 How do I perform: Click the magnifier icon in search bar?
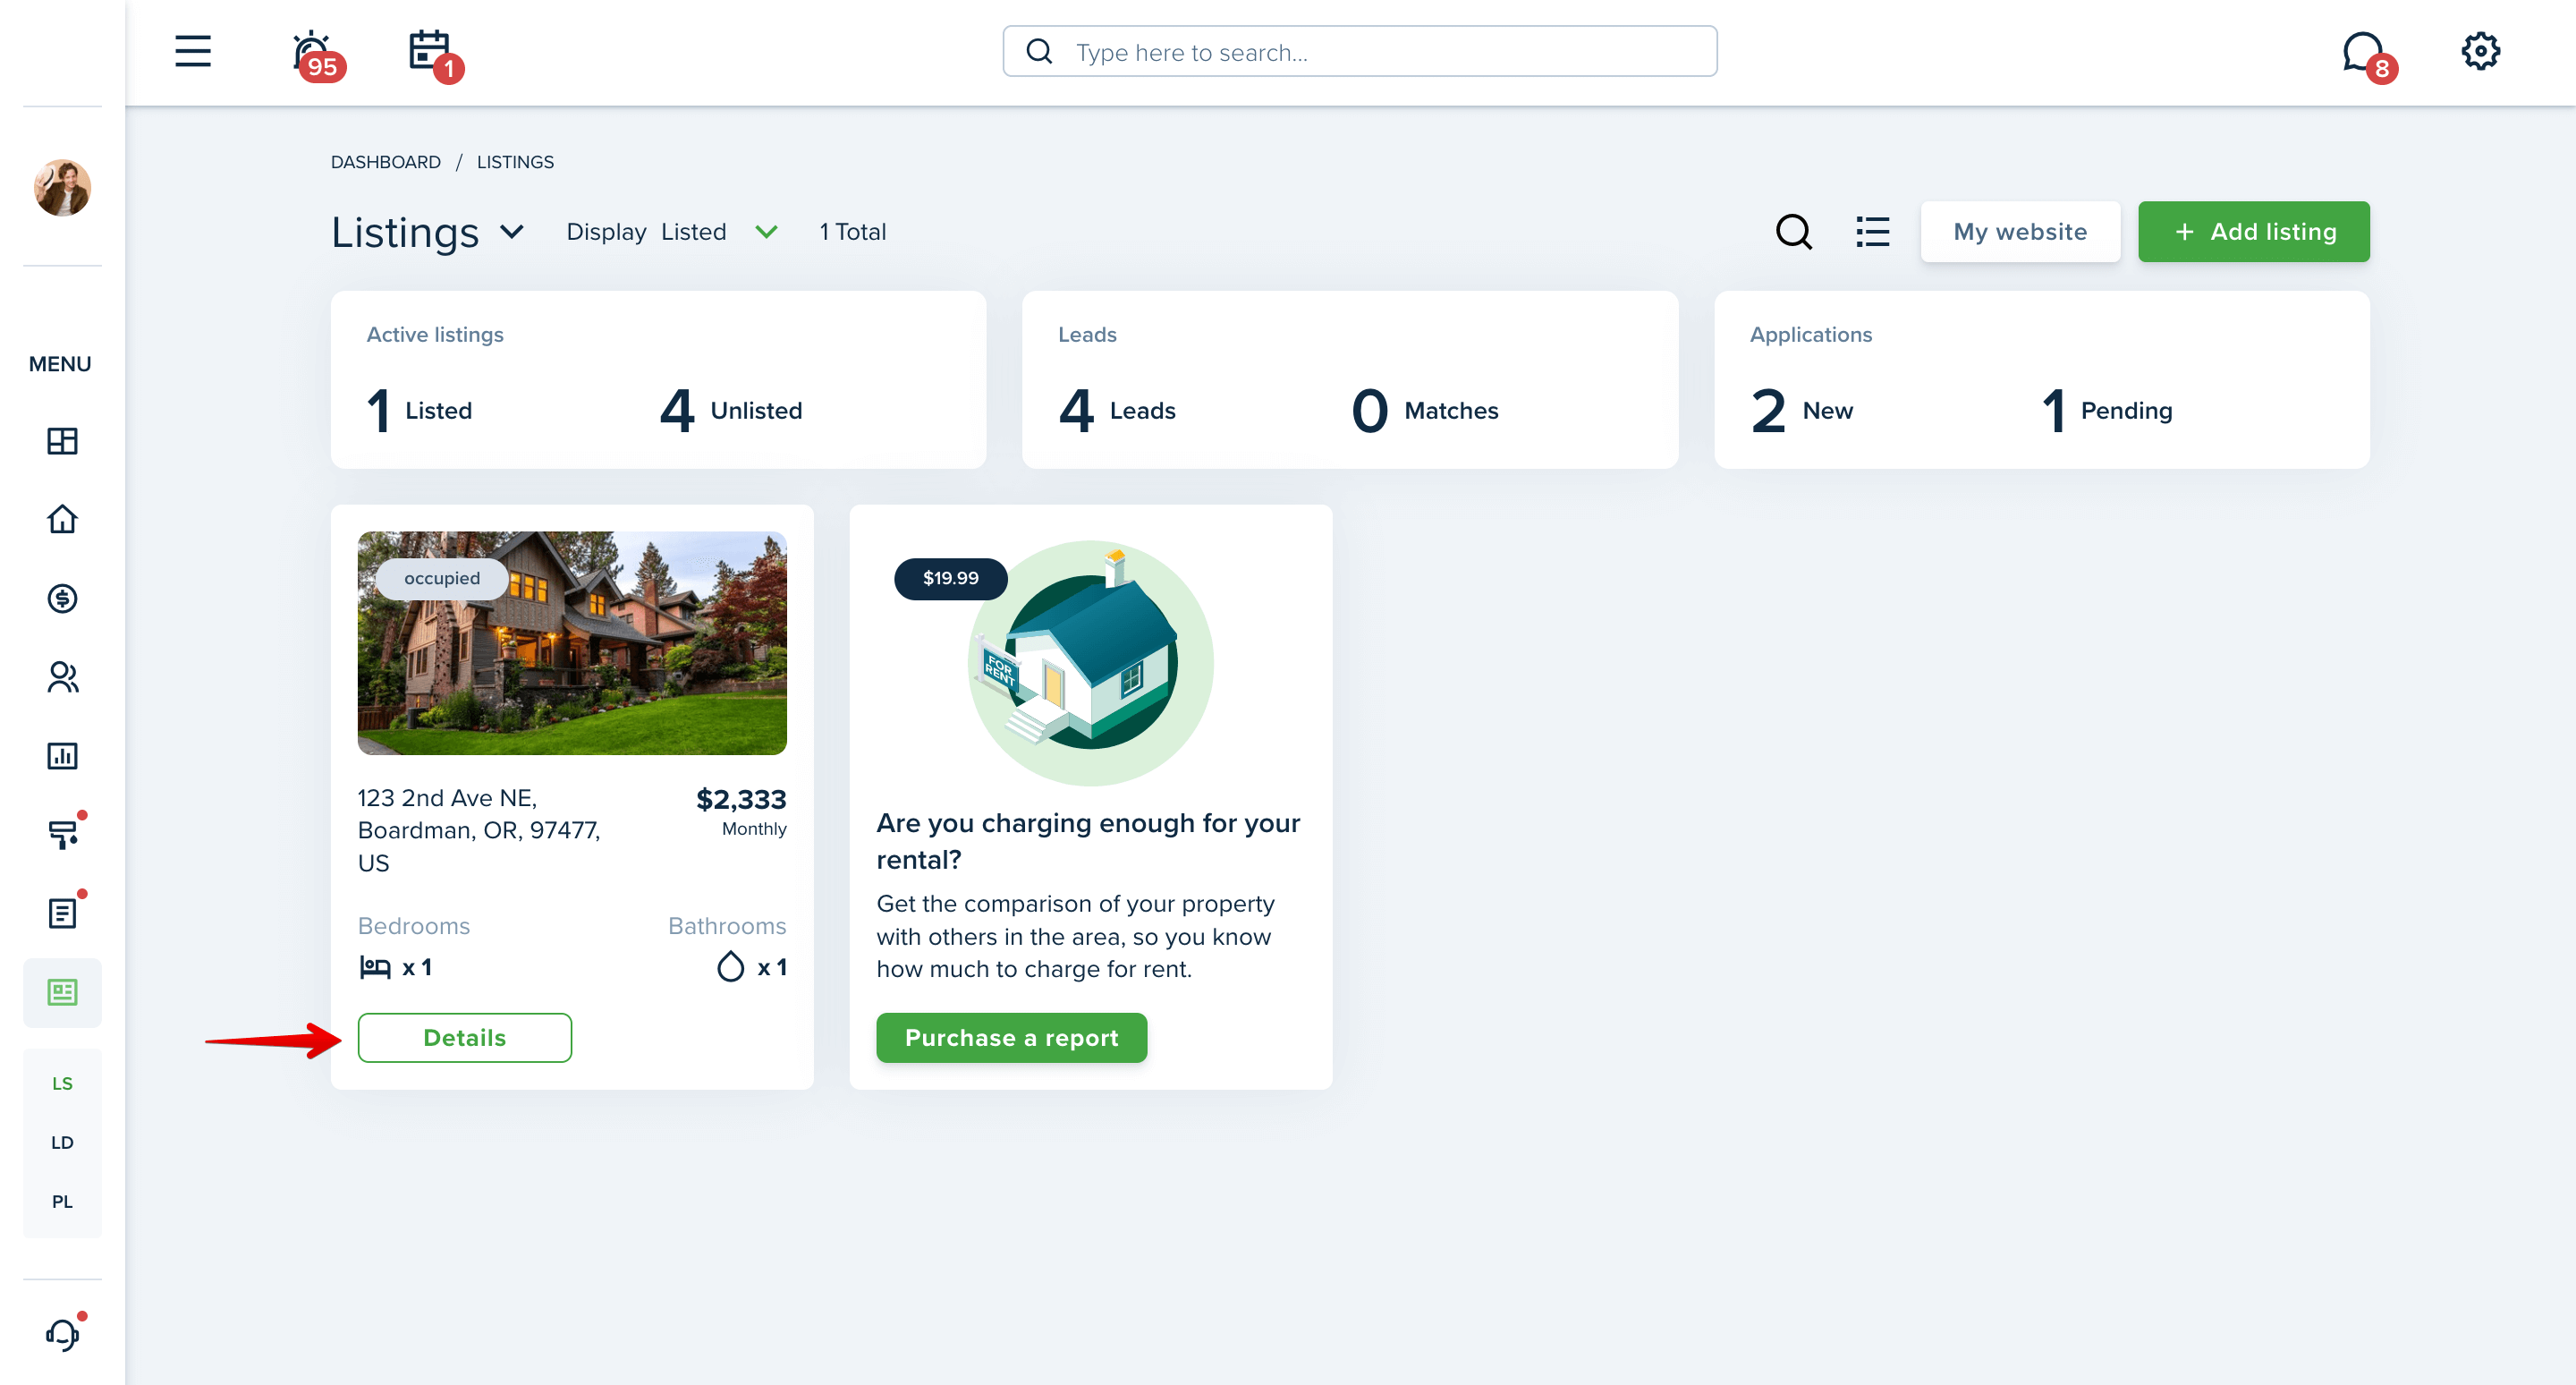[x=1039, y=52]
